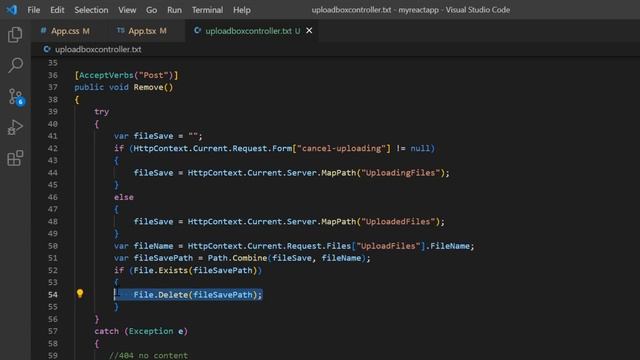Screen dimensions: 640x360
Task: Open the Terminal menu
Action: 207,10
